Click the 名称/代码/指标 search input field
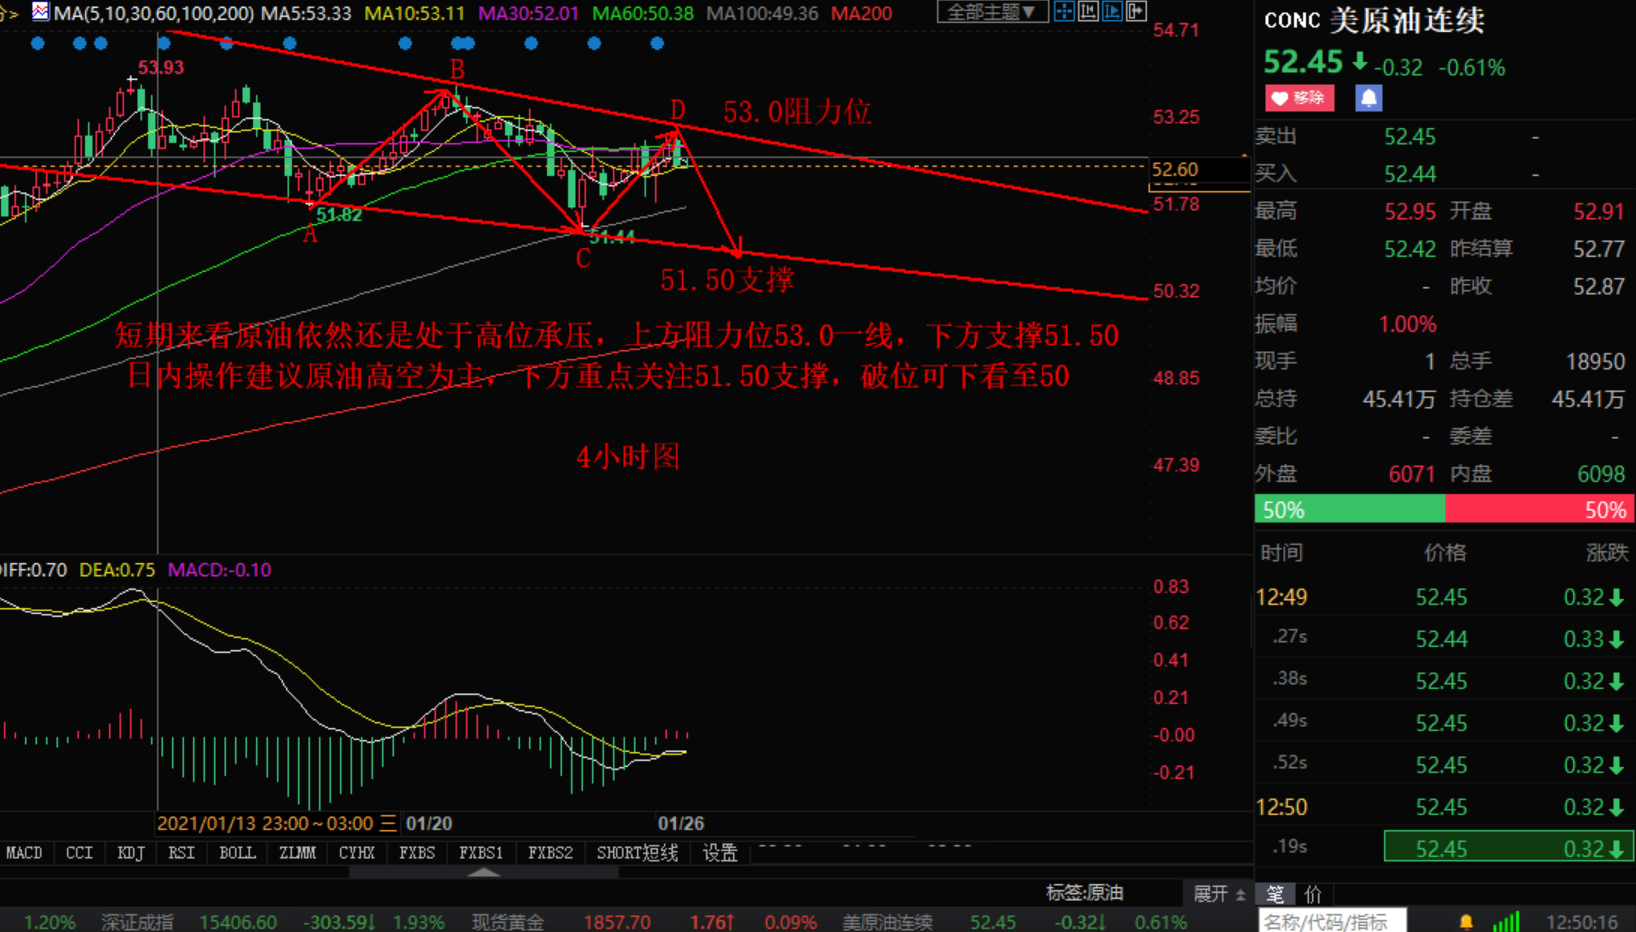 pyautogui.click(x=1333, y=921)
